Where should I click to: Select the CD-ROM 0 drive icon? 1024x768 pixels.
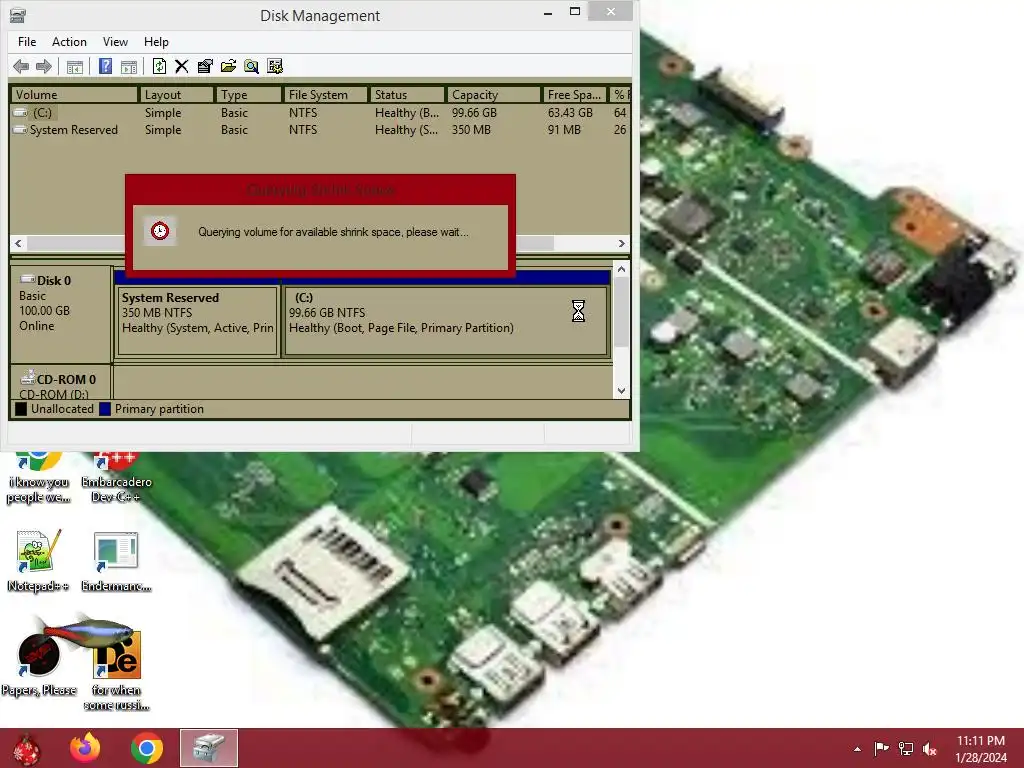27,377
